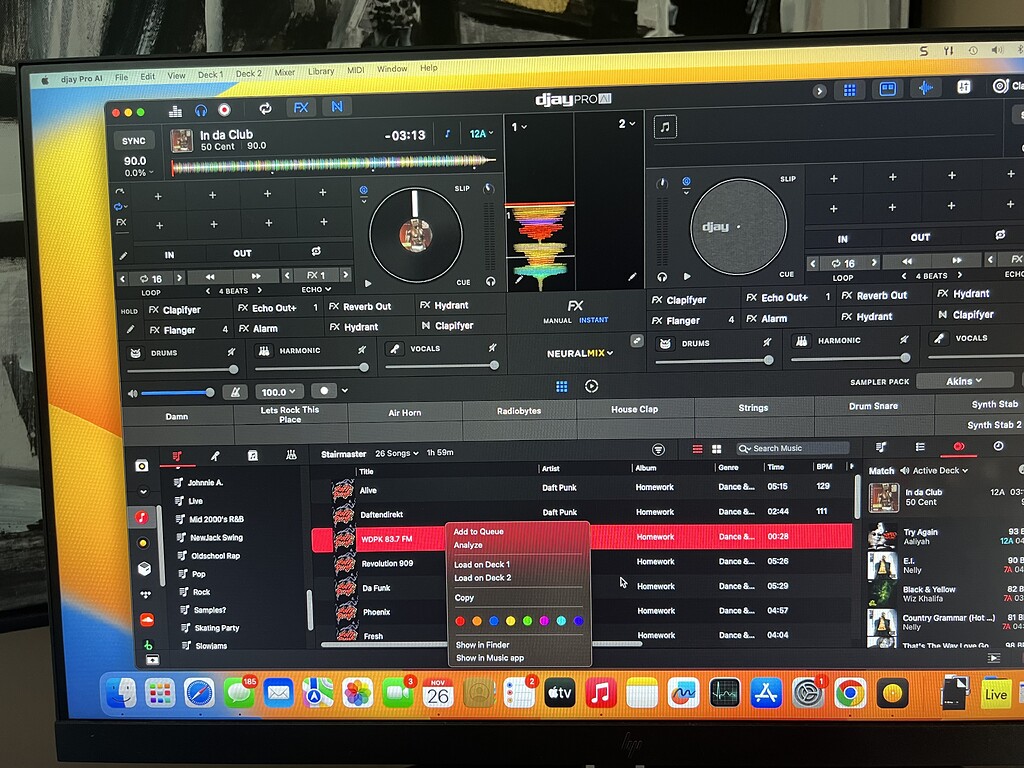Viewport: 1024px width, 768px height.
Task: Trigger the Air Horn sample pad
Action: pos(405,413)
